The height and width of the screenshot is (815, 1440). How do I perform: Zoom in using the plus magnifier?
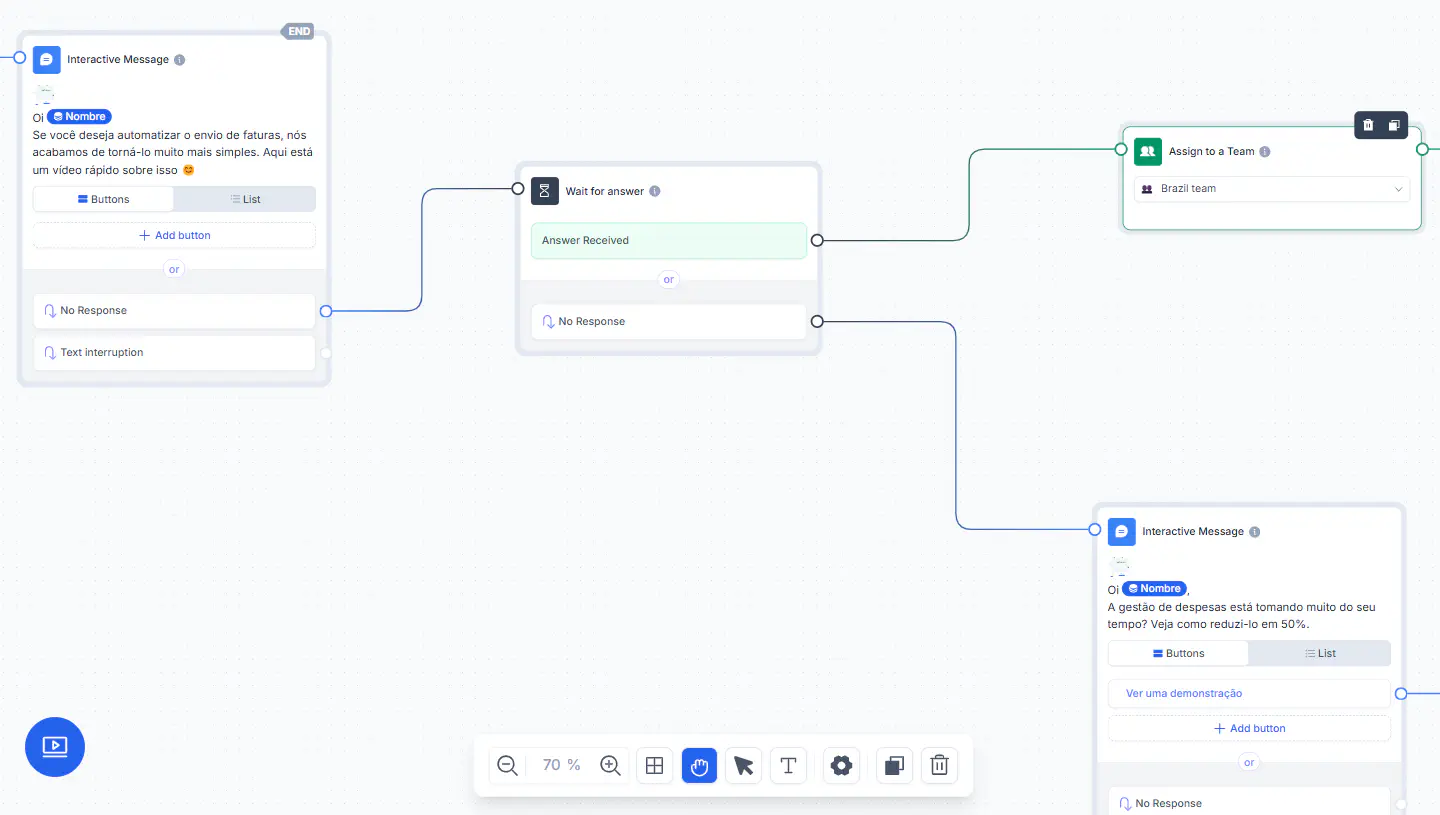pos(610,765)
